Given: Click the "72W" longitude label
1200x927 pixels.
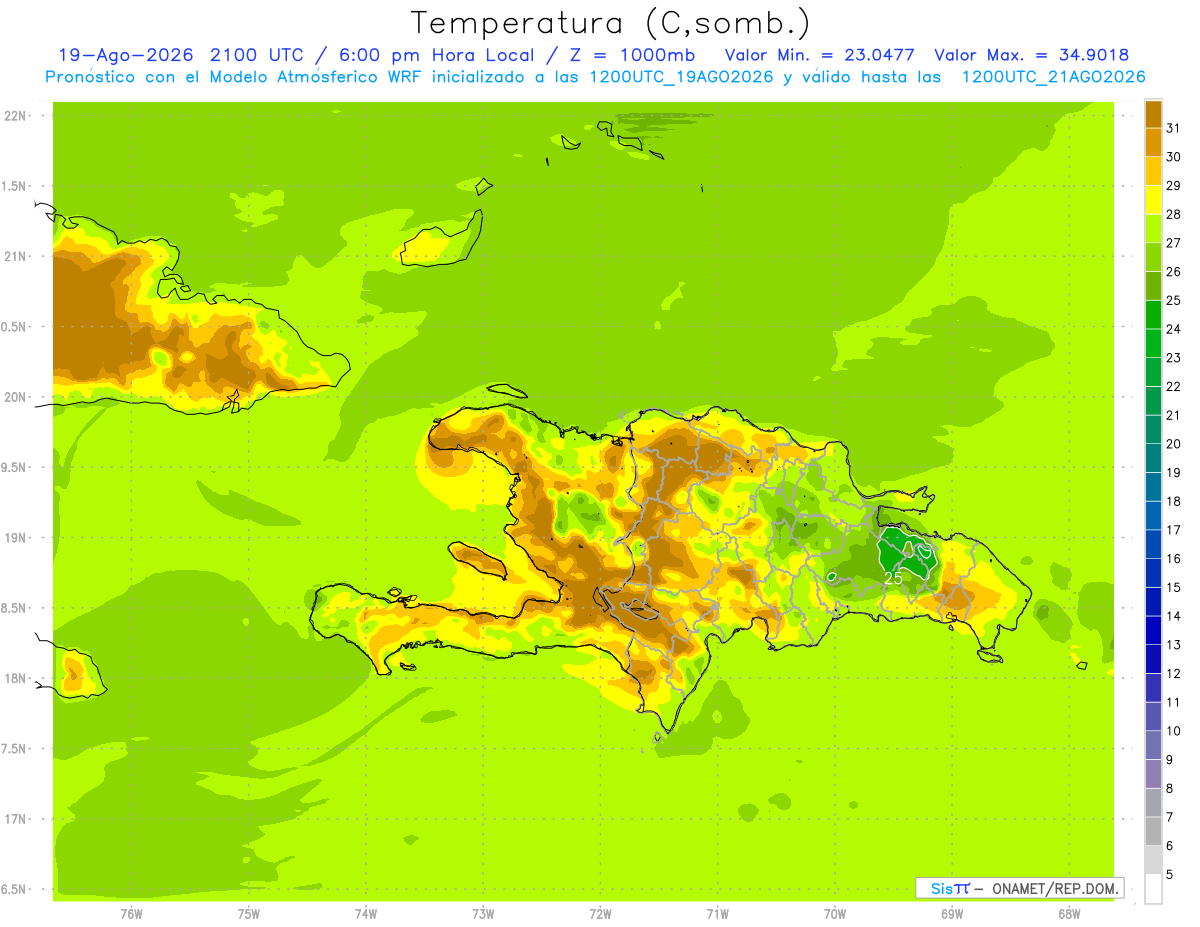Looking at the screenshot, I should click(x=600, y=914).
